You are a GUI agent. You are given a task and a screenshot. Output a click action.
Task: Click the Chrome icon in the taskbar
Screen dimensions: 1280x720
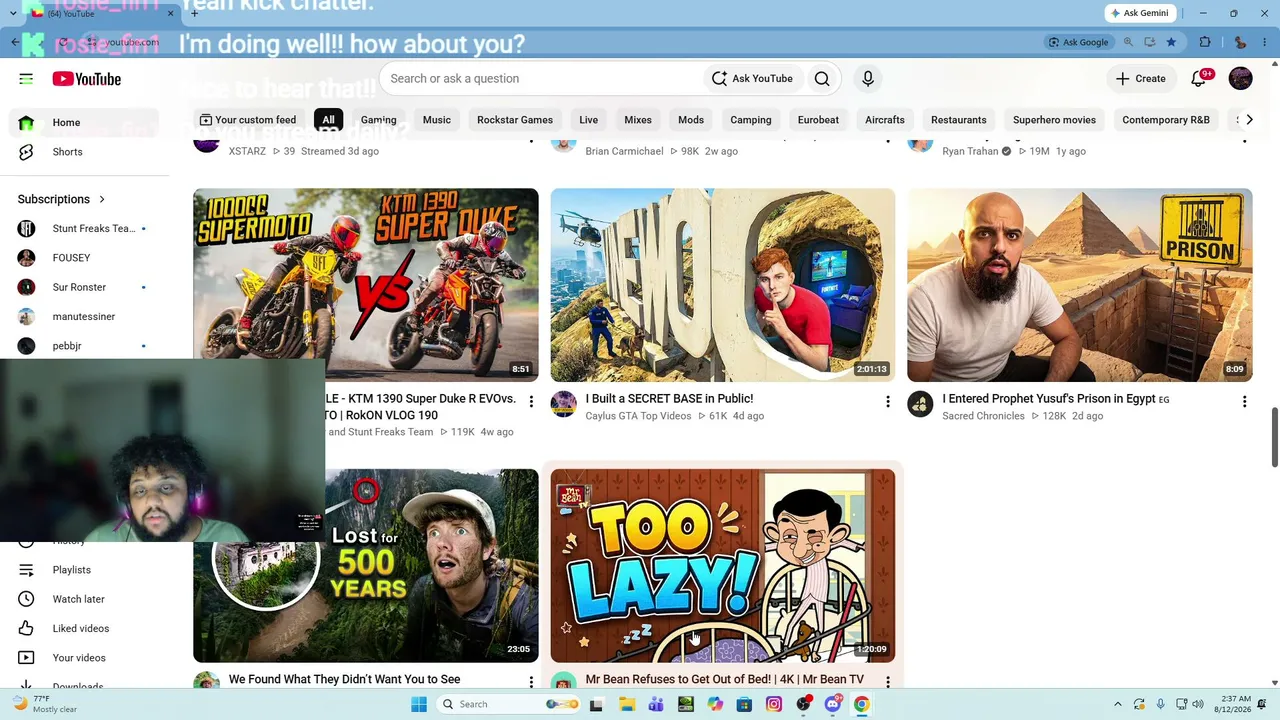click(x=861, y=704)
